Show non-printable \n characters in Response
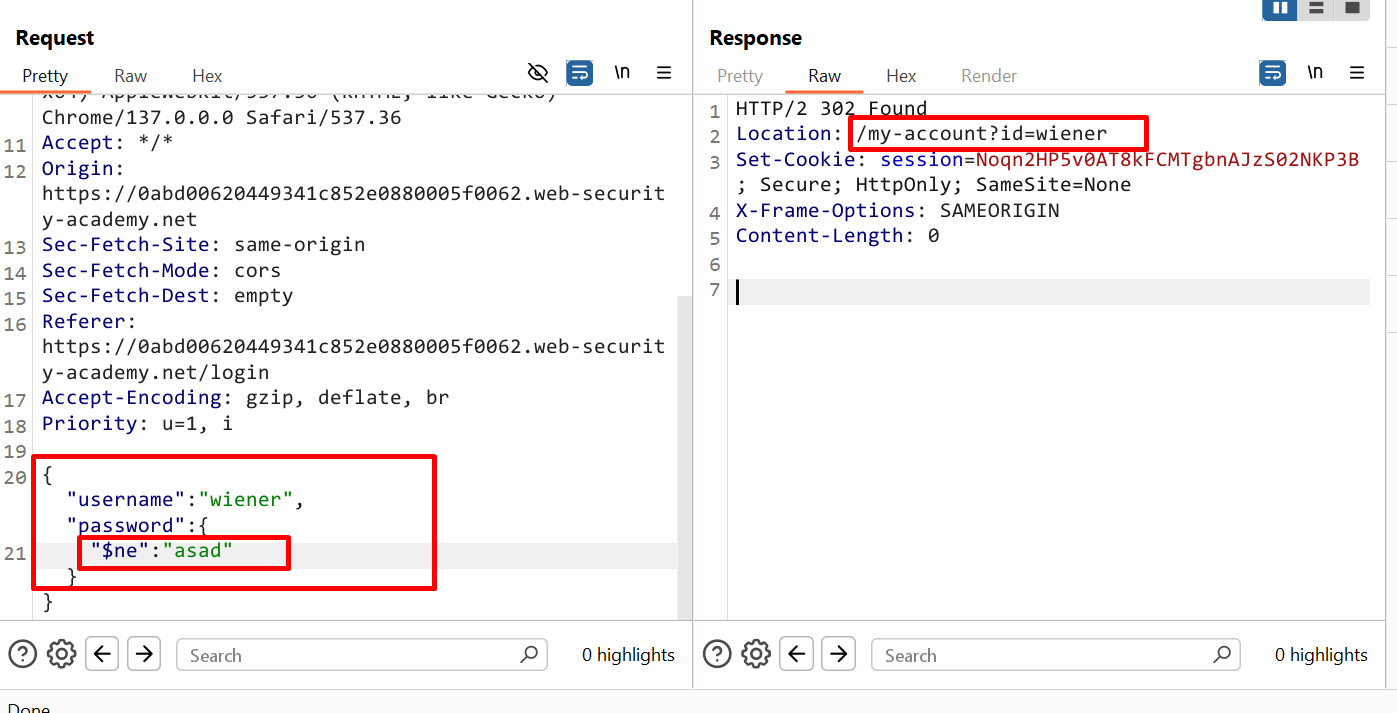This screenshot has width=1397, height=713. pos(1315,73)
